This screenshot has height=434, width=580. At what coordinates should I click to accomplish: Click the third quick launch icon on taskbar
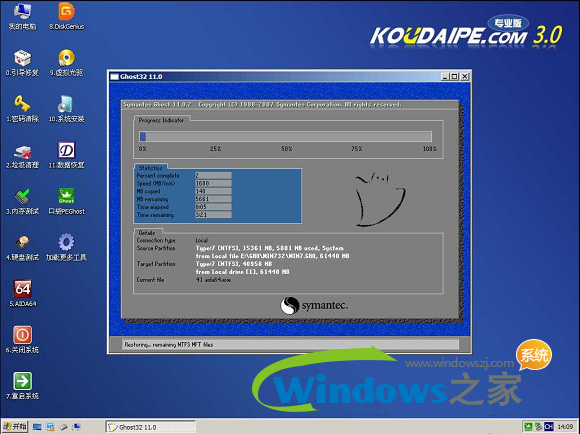pos(64,427)
